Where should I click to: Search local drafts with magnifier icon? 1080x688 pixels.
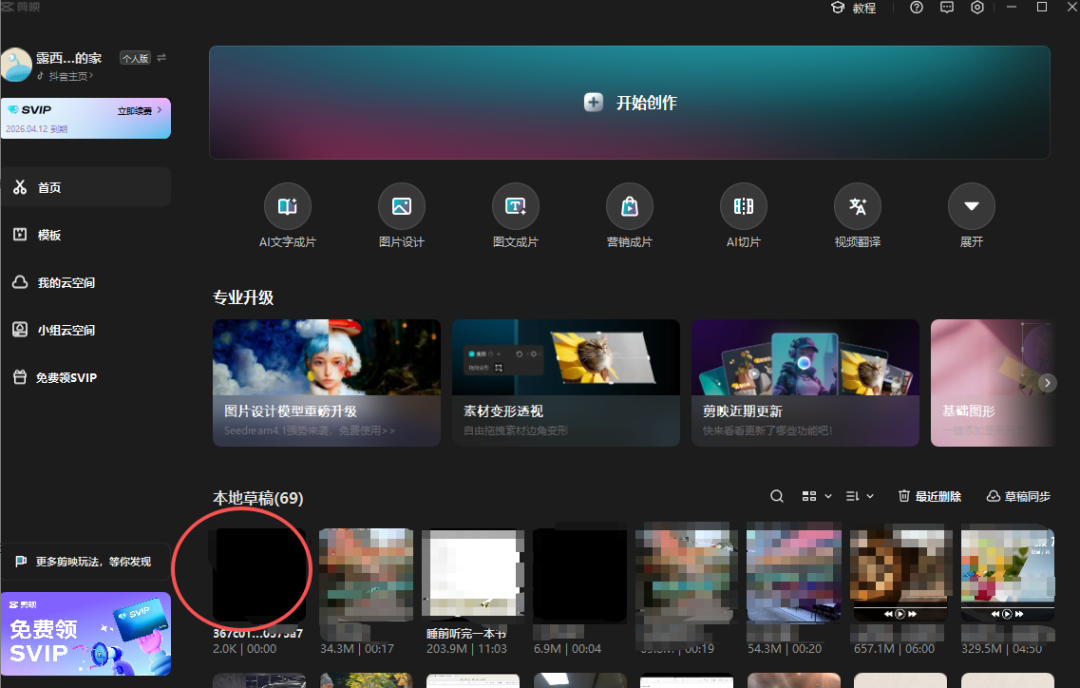777,496
